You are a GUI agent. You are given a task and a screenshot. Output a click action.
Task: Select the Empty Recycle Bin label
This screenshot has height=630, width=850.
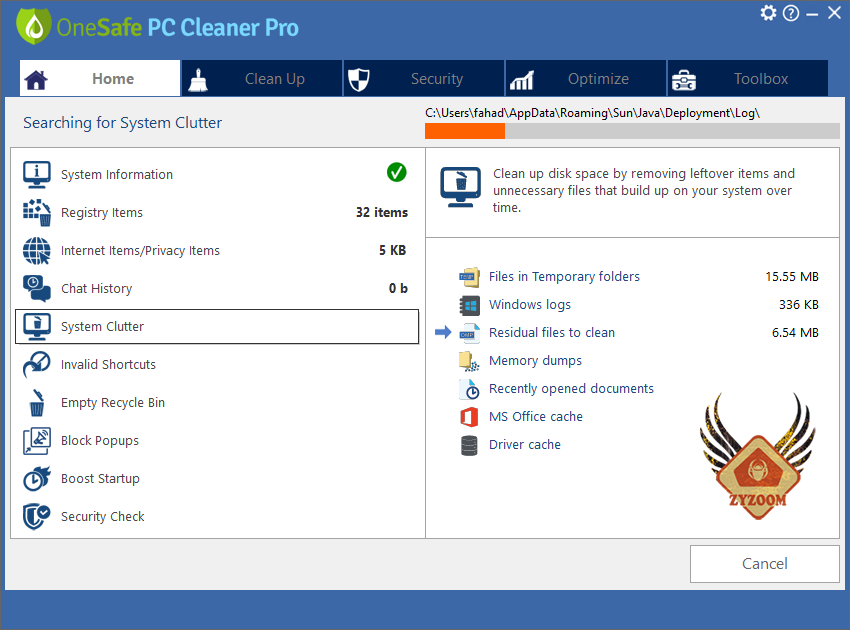point(113,402)
